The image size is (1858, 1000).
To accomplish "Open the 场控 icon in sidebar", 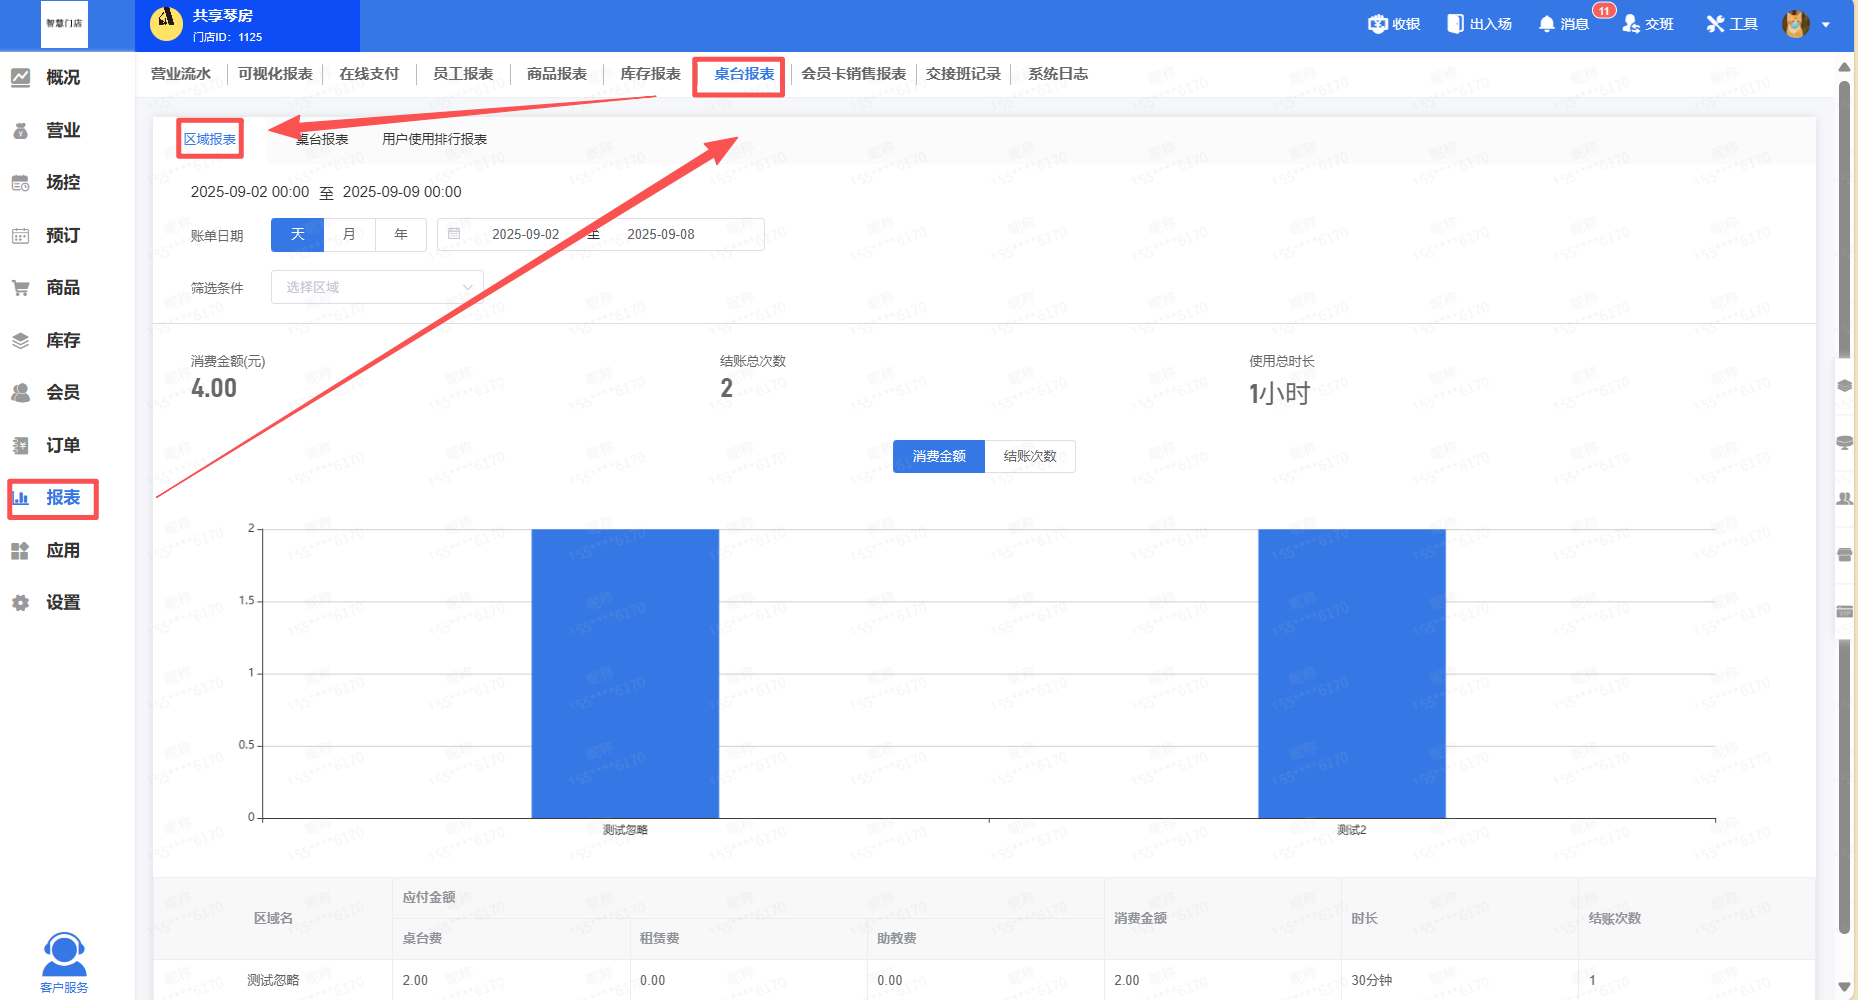I will click(20, 183).
